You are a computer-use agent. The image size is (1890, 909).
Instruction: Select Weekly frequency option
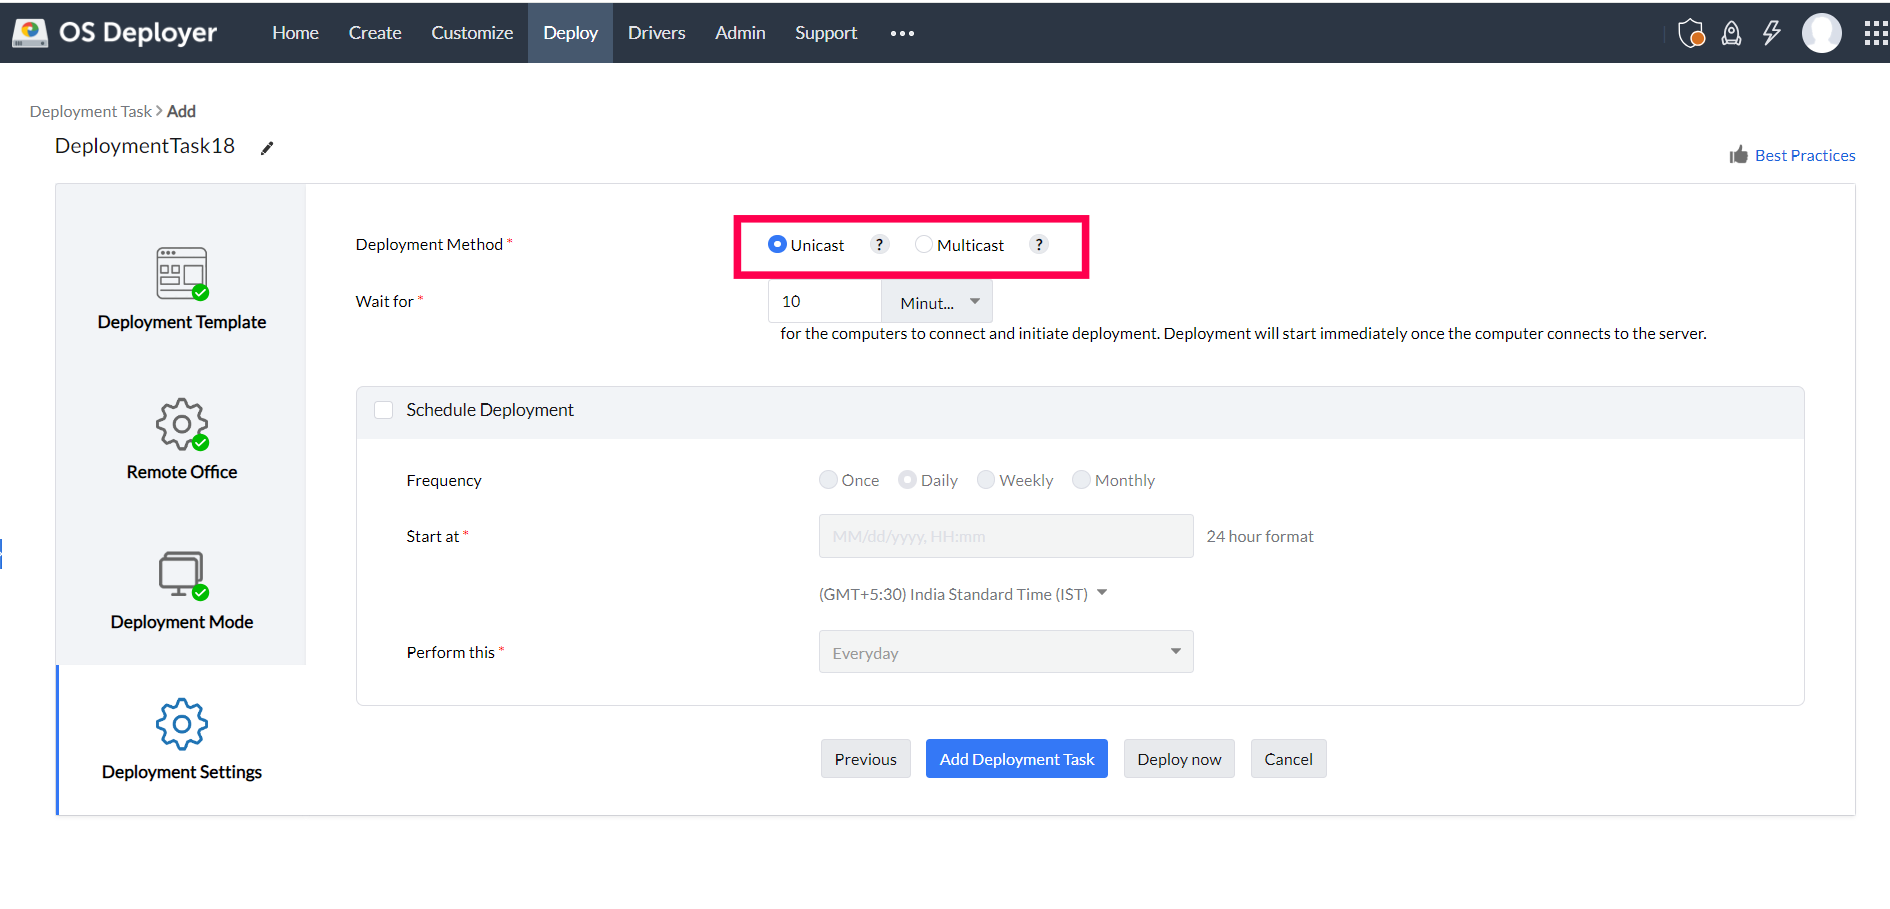[x=986, y=479]
